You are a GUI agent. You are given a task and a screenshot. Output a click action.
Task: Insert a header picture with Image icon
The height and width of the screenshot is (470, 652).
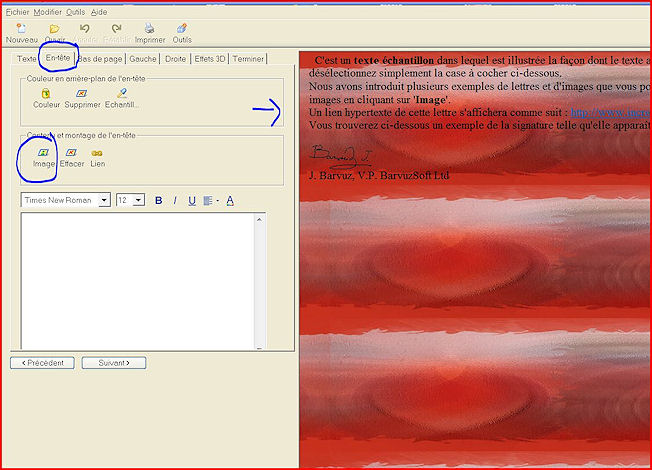[x=43, y=153]
